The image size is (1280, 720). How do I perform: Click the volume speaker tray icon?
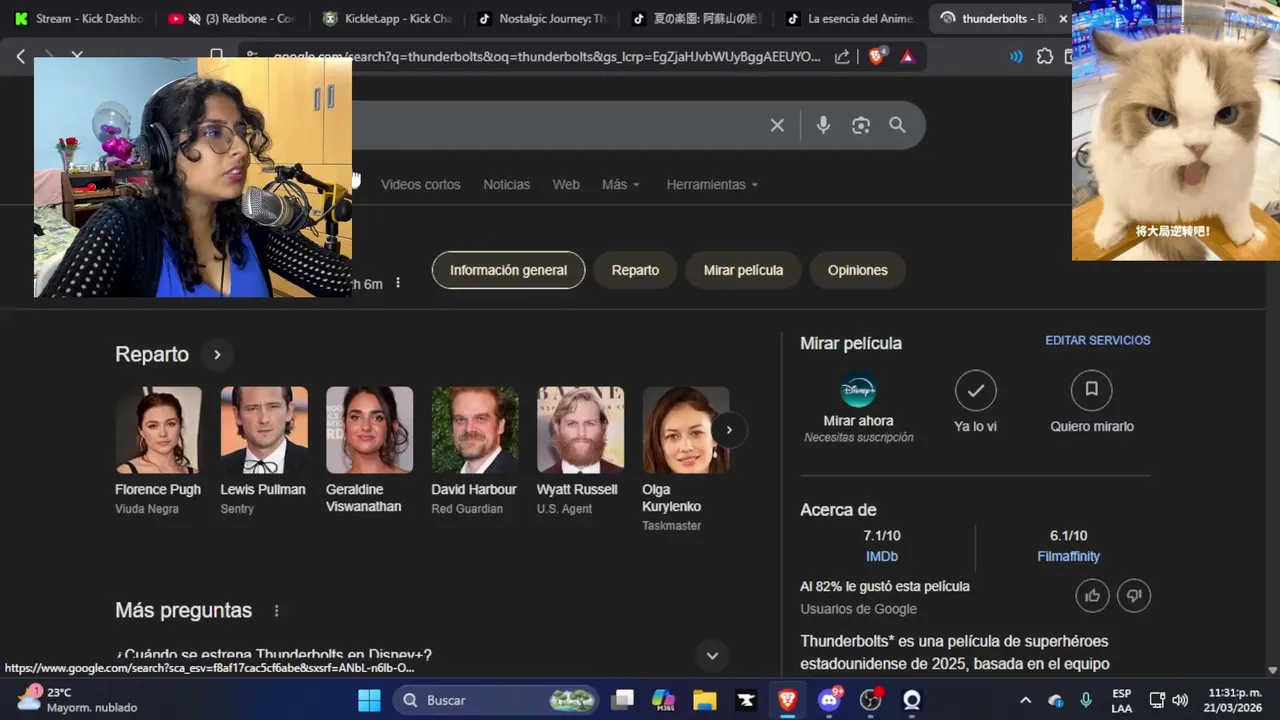pos(1180,700)
